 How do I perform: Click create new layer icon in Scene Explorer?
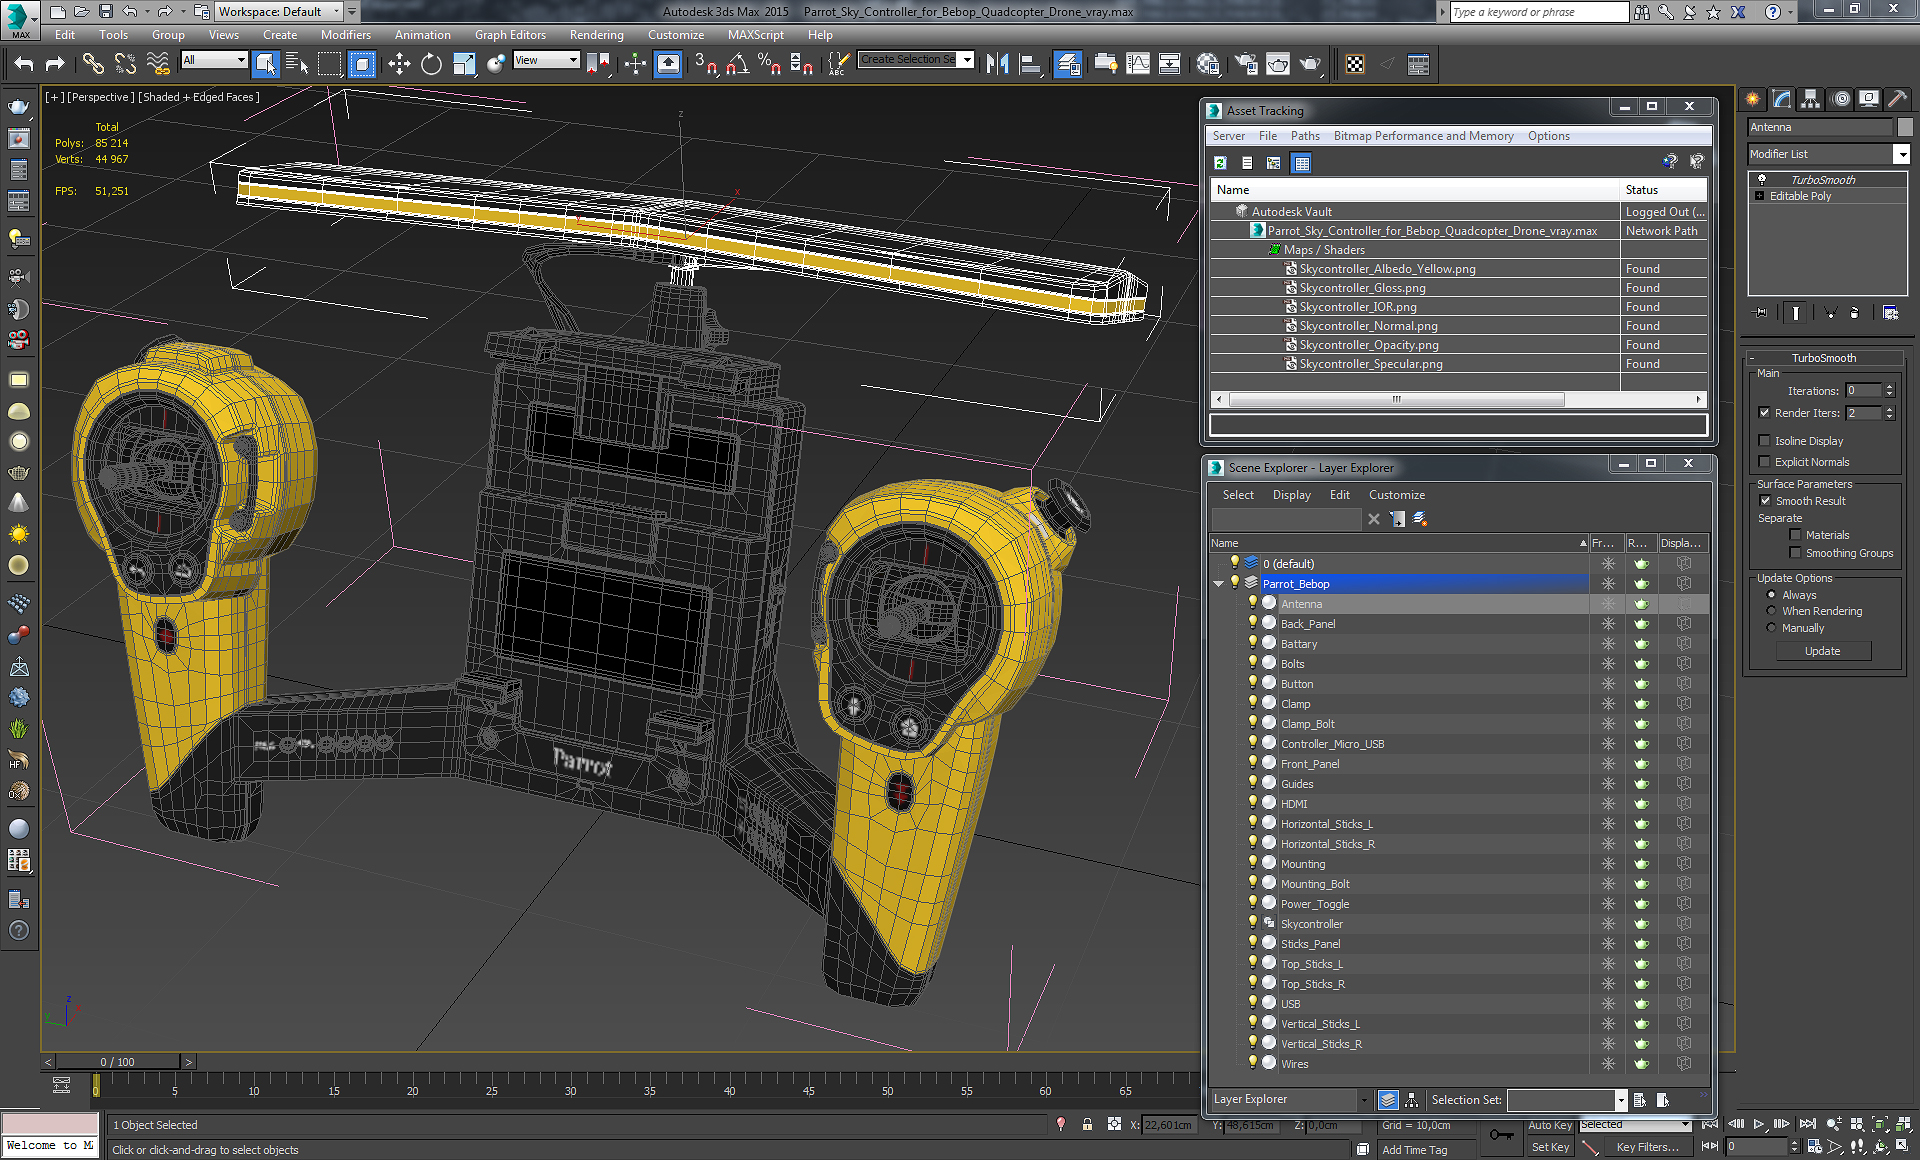(x=1419, y=519)
